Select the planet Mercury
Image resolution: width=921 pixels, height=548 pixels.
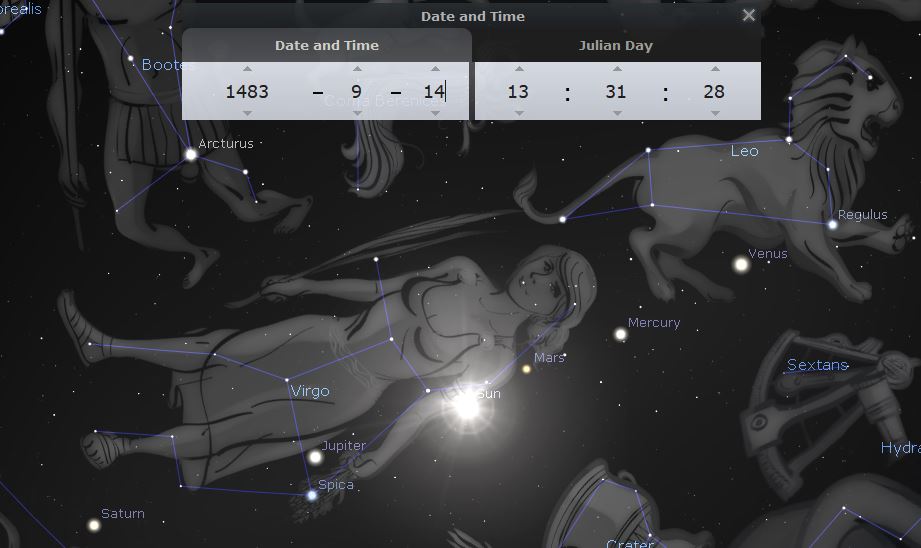tap(620, 335)
